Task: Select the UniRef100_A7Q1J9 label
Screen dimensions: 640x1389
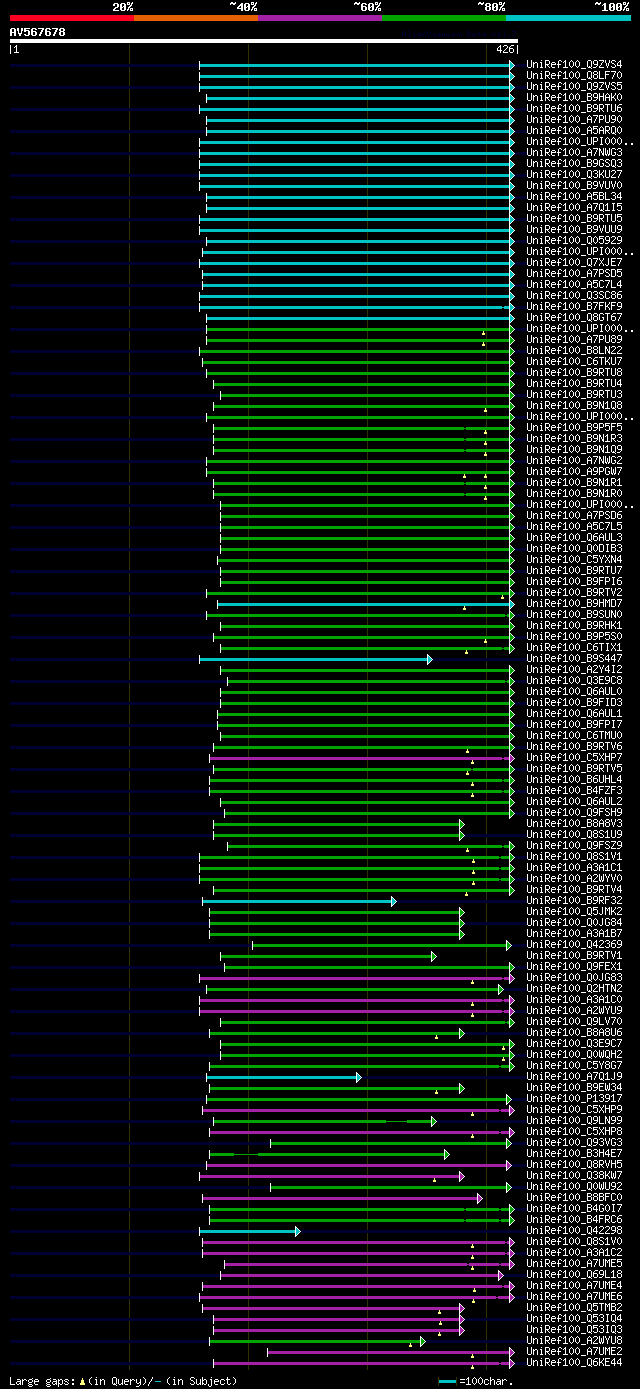Action: tap(575, 1076)
